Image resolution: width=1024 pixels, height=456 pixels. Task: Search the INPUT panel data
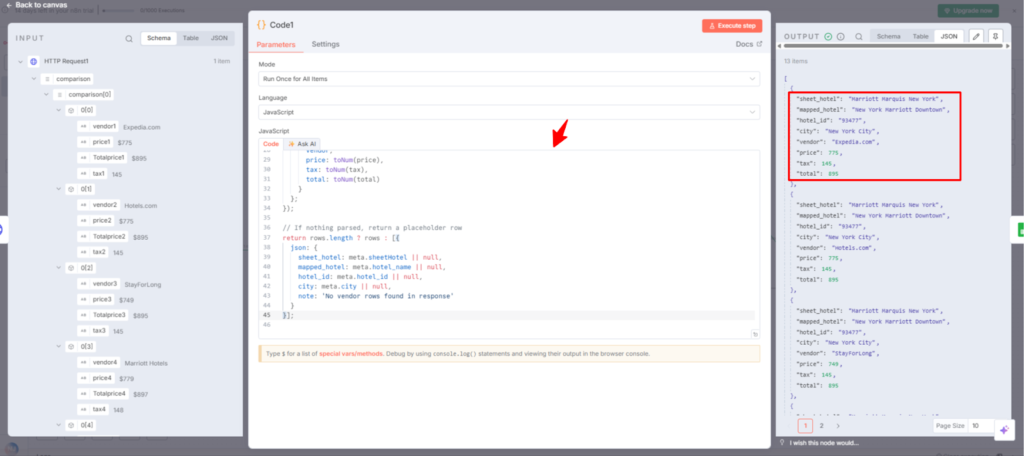click(x=129, y=39)
